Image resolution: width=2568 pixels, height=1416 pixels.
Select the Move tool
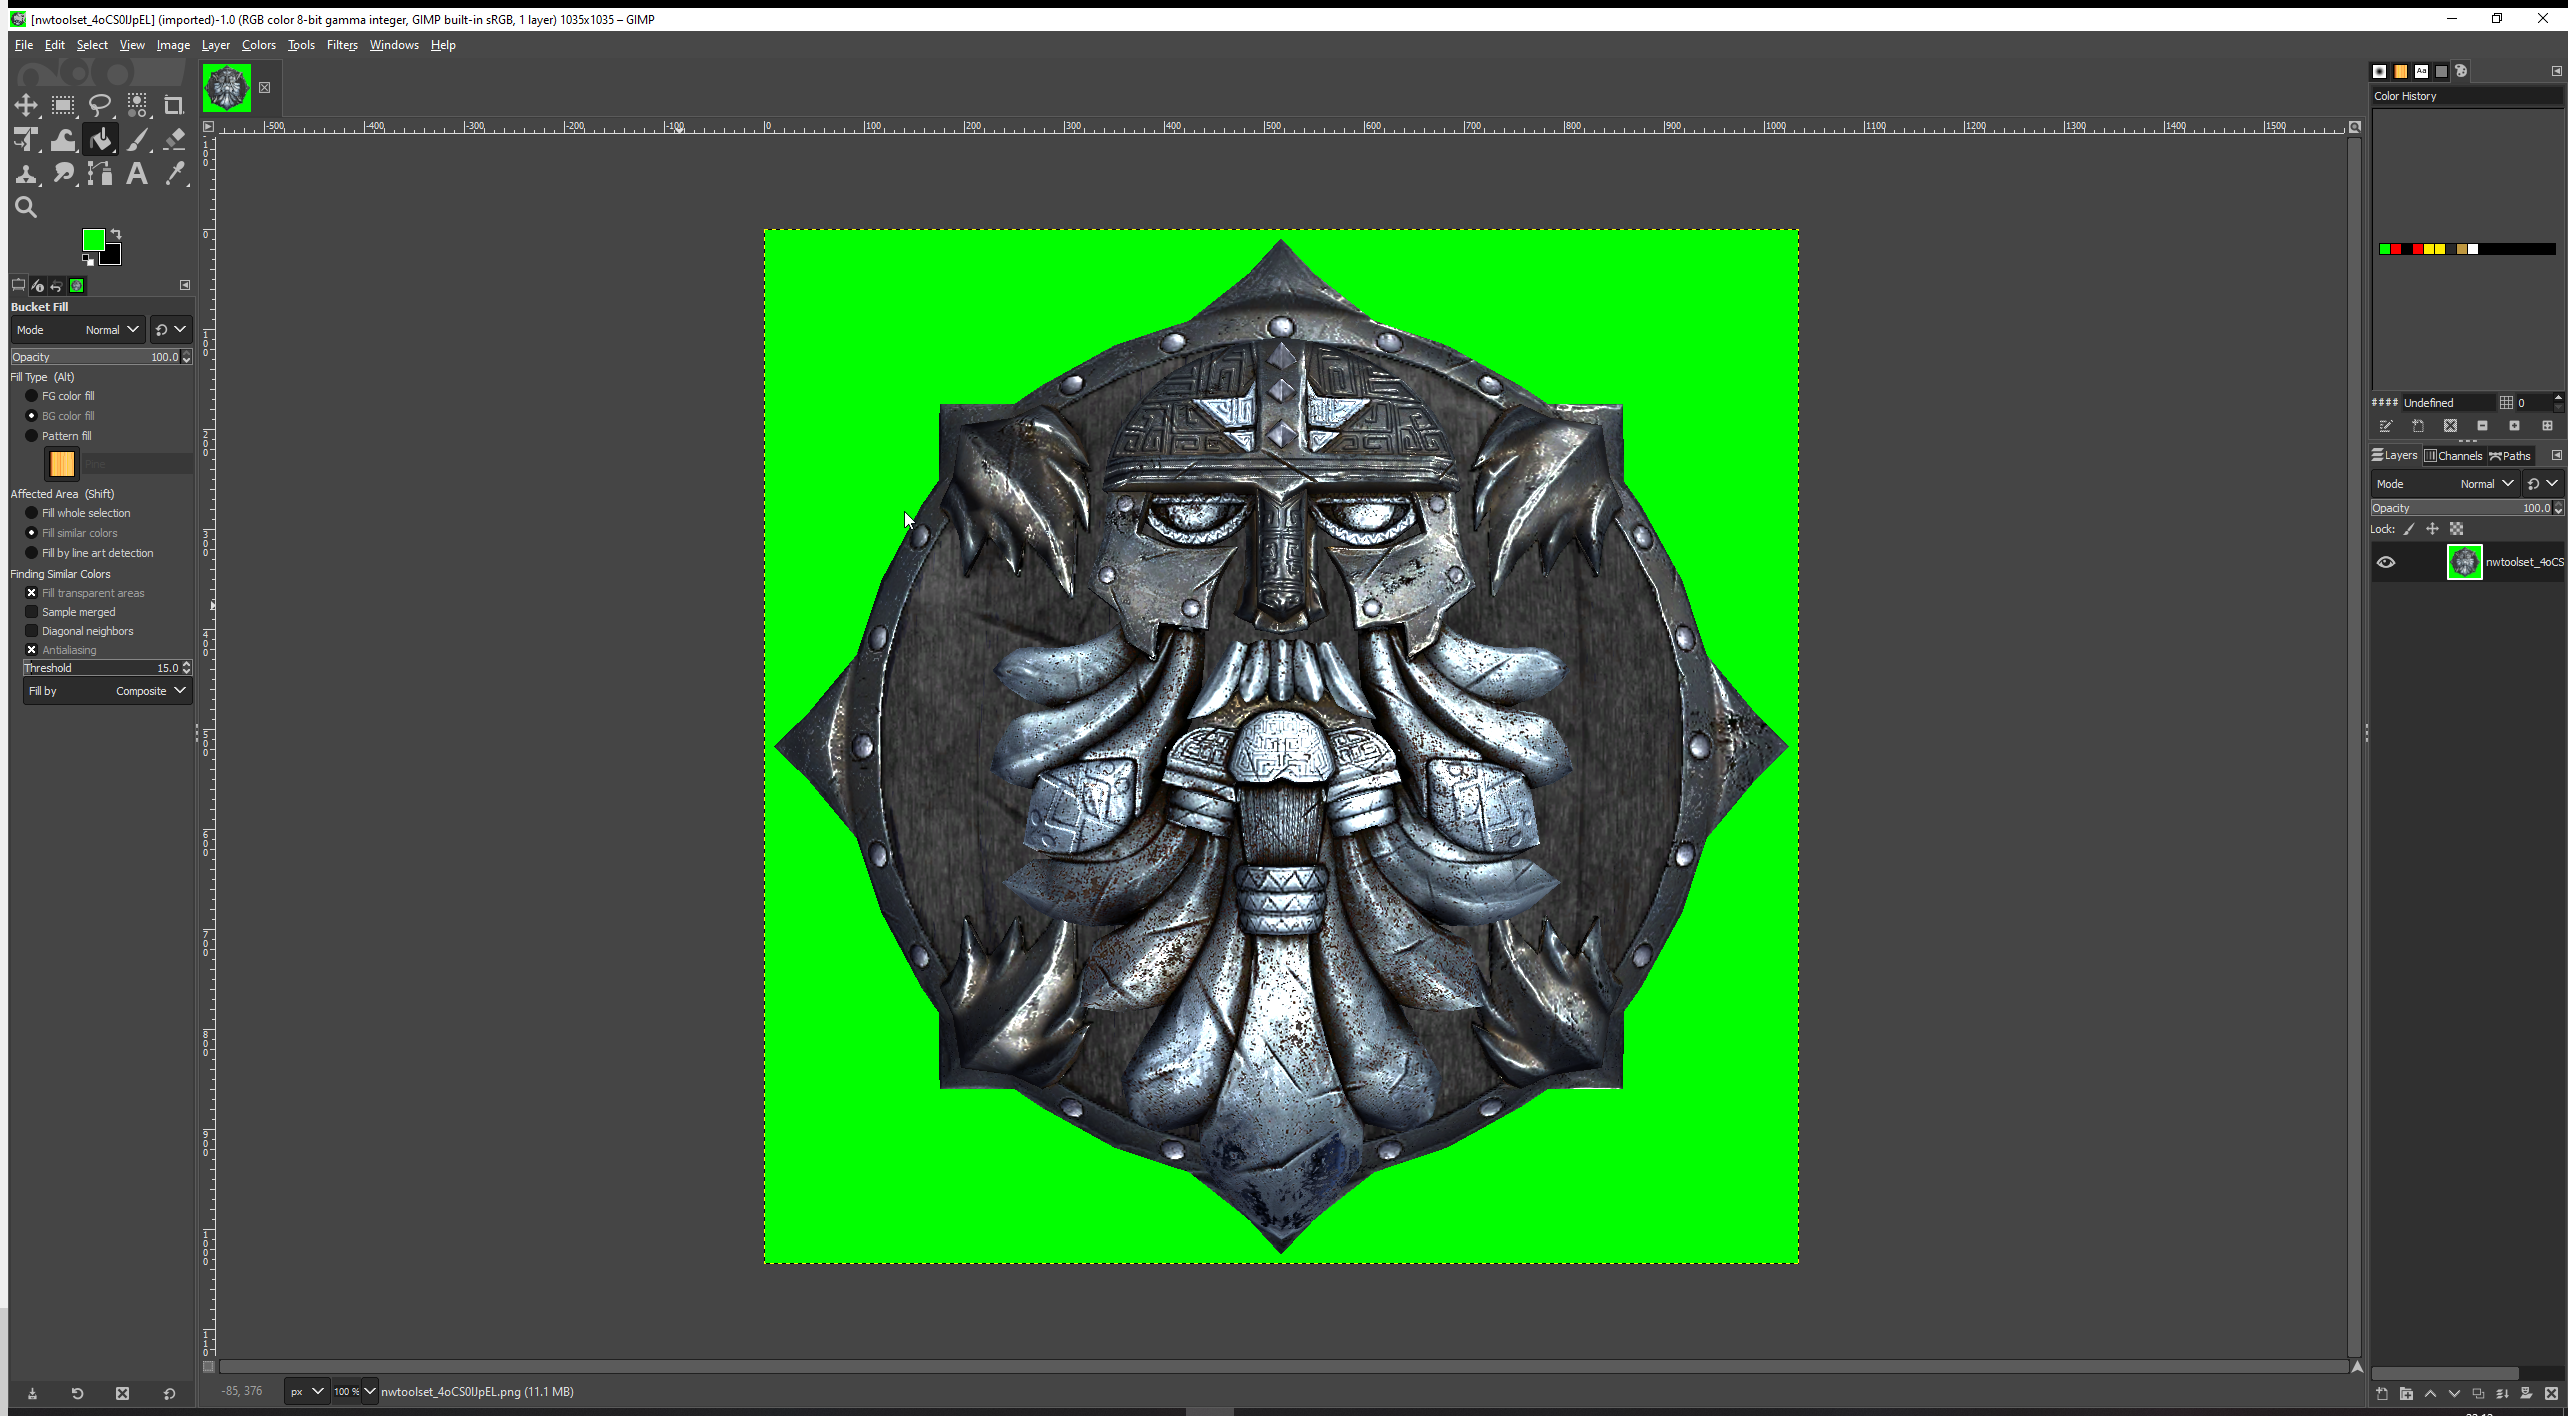coord(26,105)
